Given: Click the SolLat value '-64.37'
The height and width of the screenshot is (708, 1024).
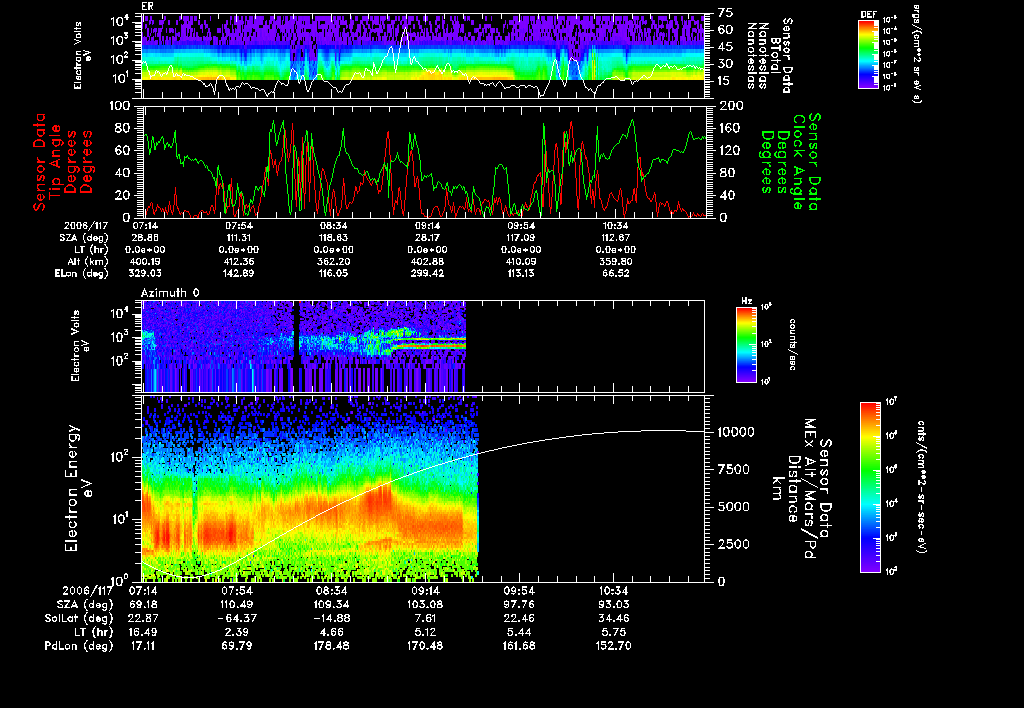Looking at the screenshot, I should click(236, 618).
